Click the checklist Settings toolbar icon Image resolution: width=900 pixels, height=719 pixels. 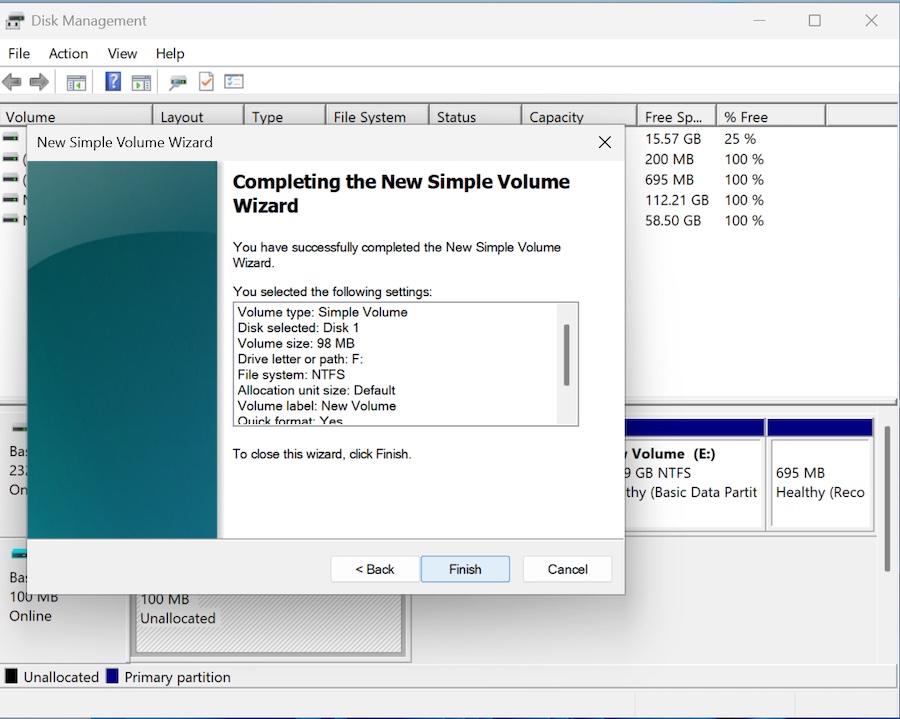click(x=234, y=82)
